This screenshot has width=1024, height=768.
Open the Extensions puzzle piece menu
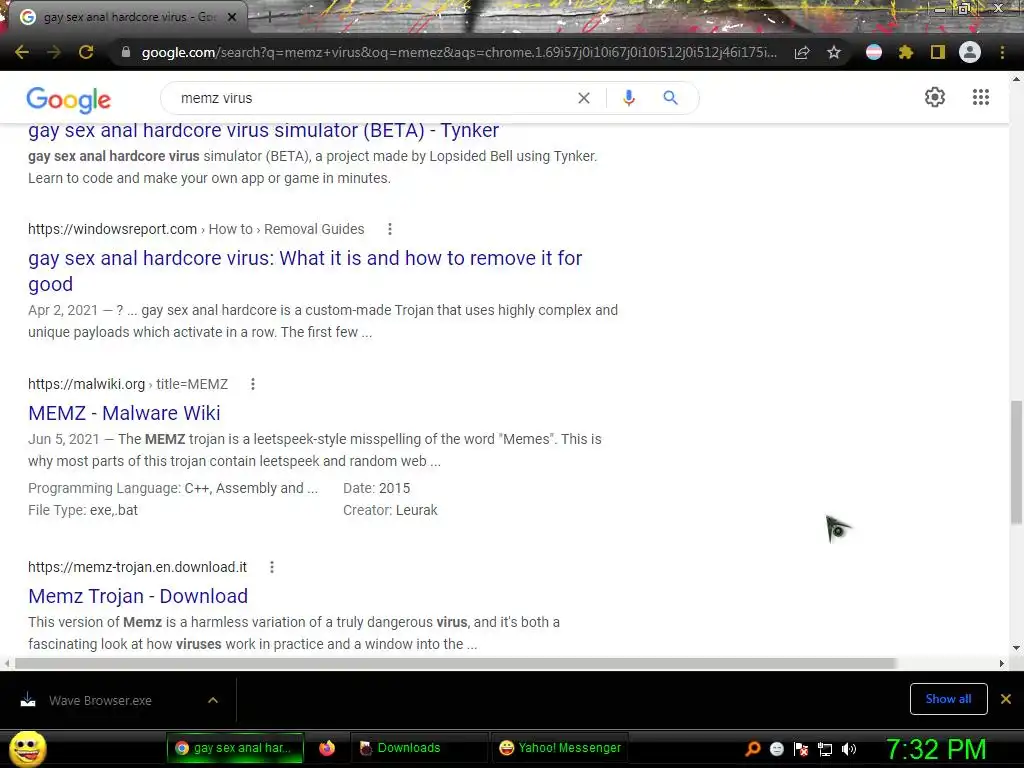pos(906,52)
